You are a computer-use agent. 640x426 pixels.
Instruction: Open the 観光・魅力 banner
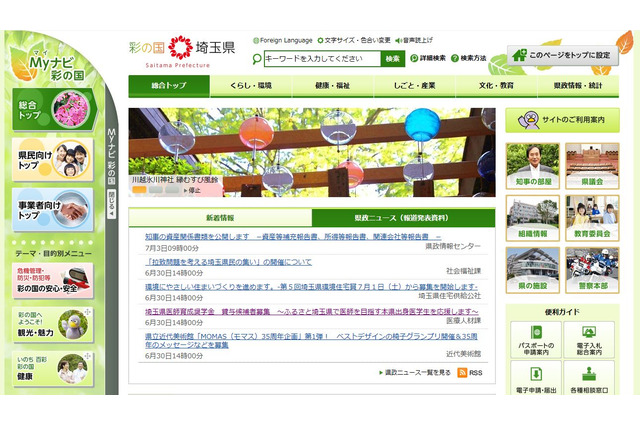pyautogui.click(x=53, y=324)
